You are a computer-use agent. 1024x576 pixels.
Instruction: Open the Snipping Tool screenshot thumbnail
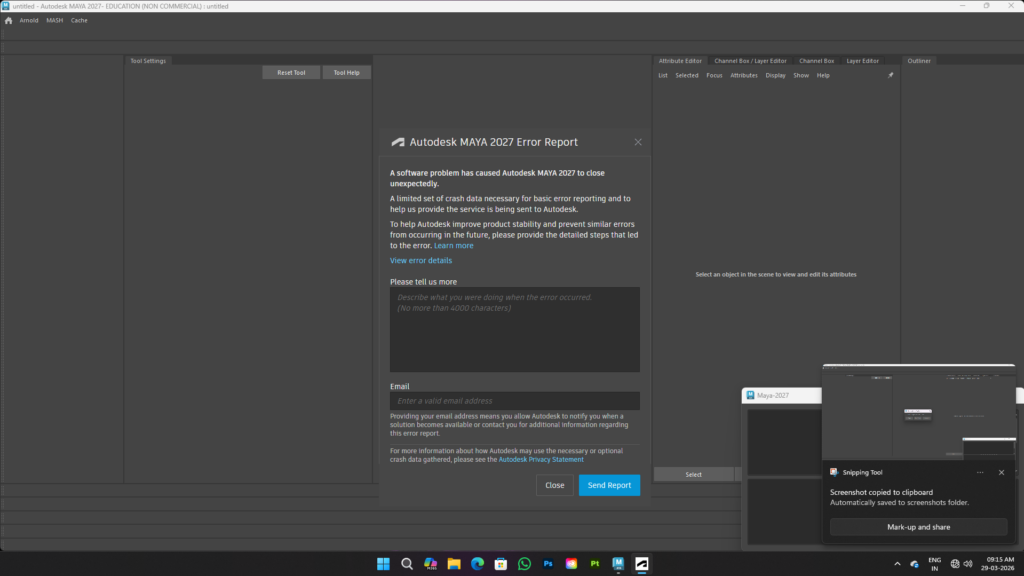point(919,413)
